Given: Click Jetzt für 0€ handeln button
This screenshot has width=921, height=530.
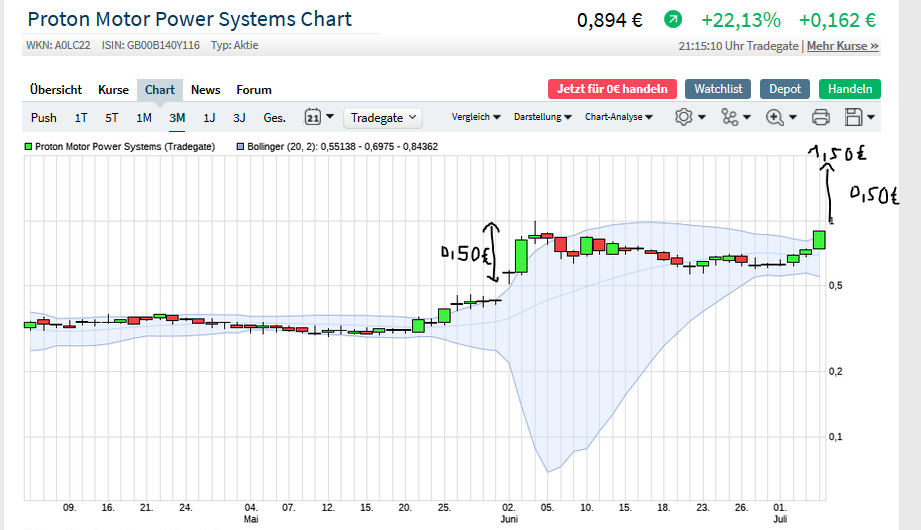Looking at the screenshot, I should point(612,89).
